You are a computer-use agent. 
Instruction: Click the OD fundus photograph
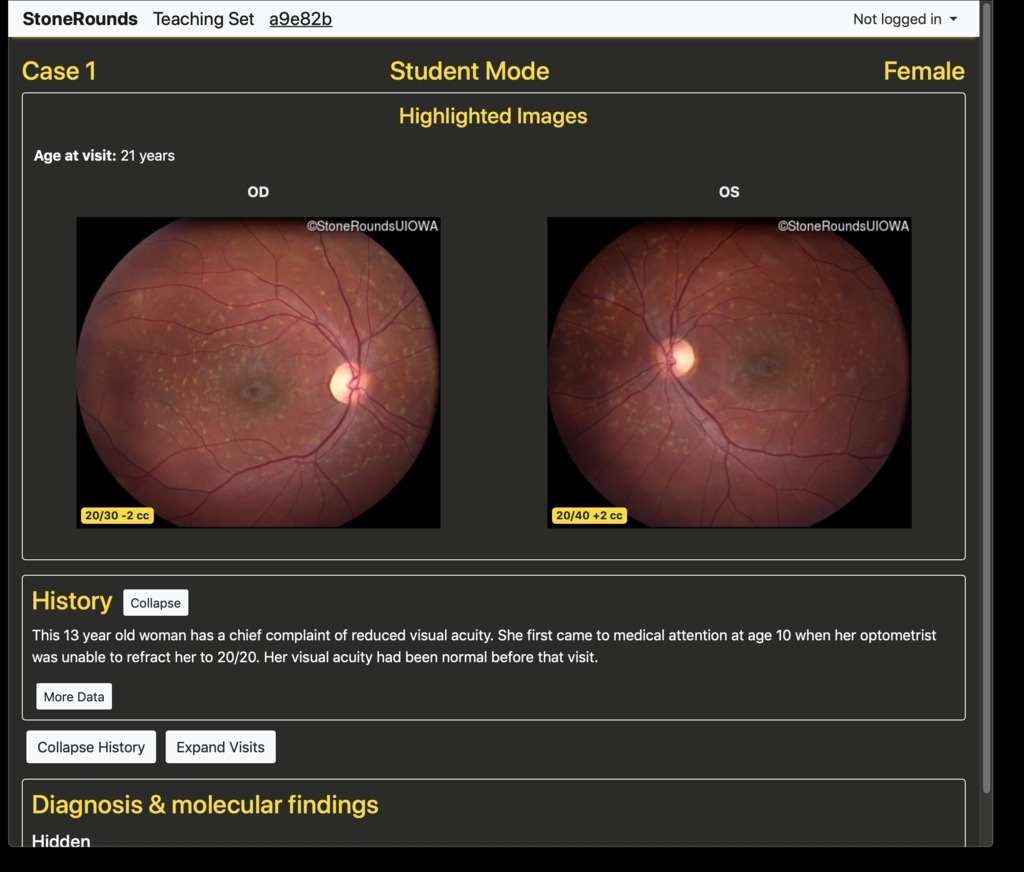tap(258, 373)
